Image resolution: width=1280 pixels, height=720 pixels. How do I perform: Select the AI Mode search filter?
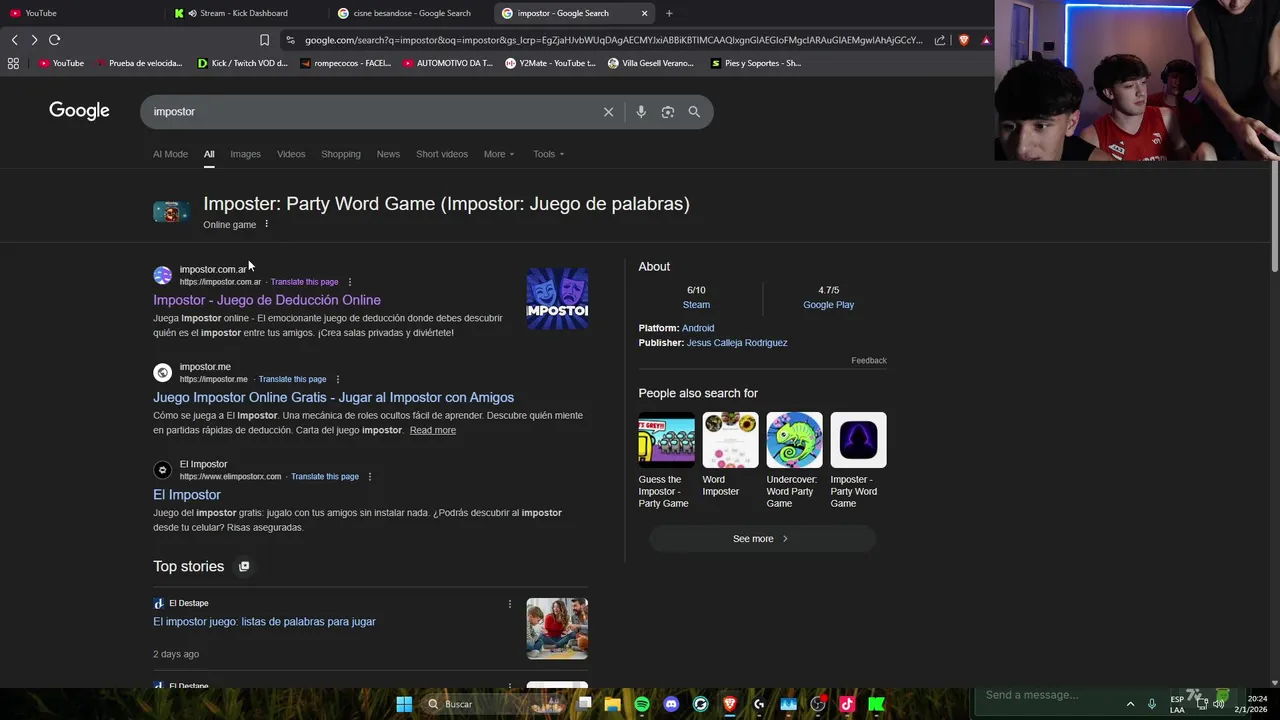tap(170, 154)
